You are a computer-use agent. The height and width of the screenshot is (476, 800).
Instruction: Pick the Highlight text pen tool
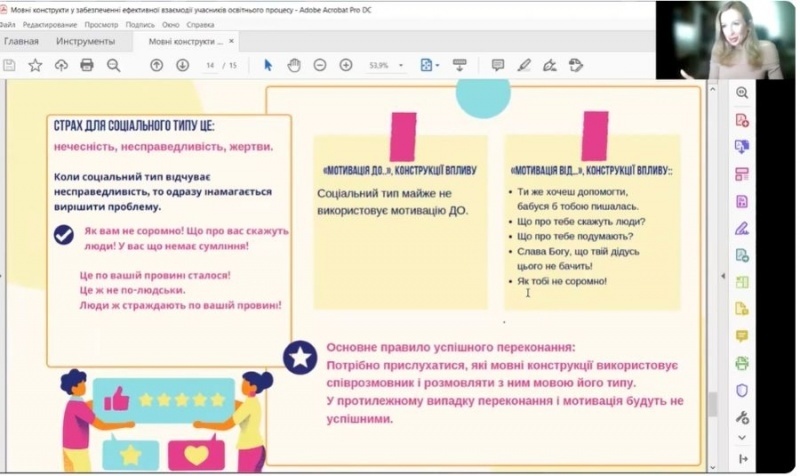[524, 65]
